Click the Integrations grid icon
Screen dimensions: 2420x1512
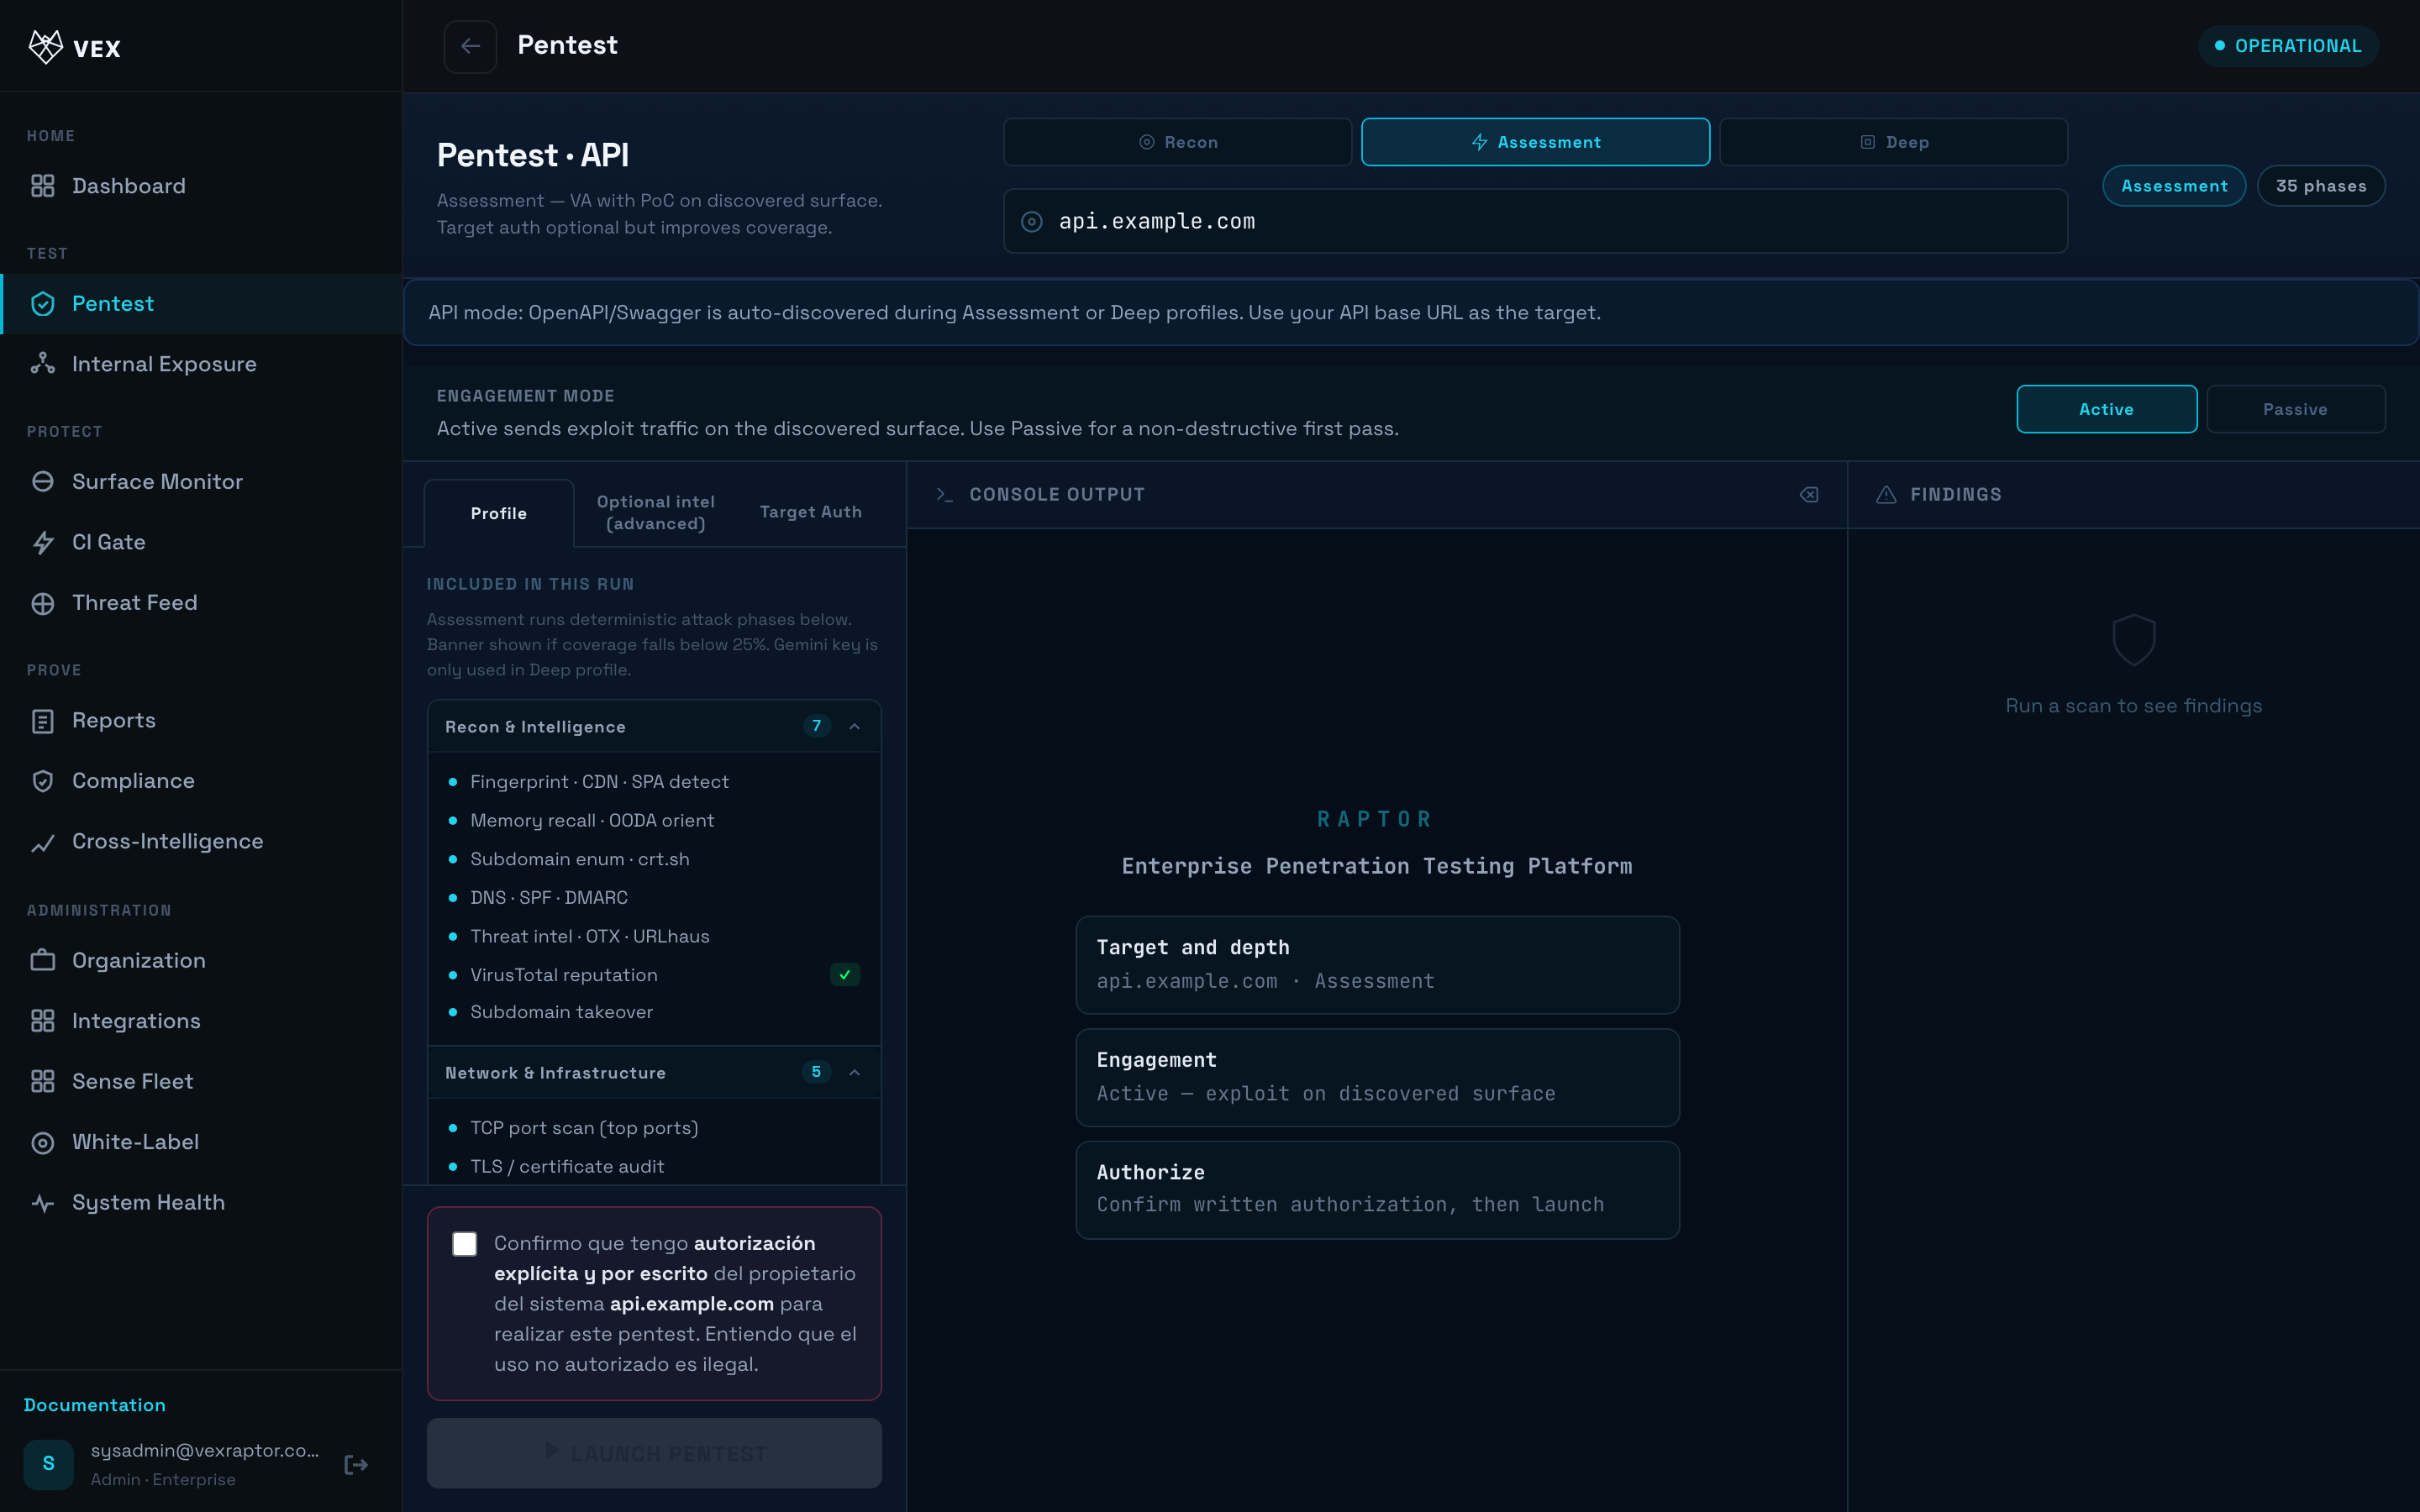(42, 1021)
